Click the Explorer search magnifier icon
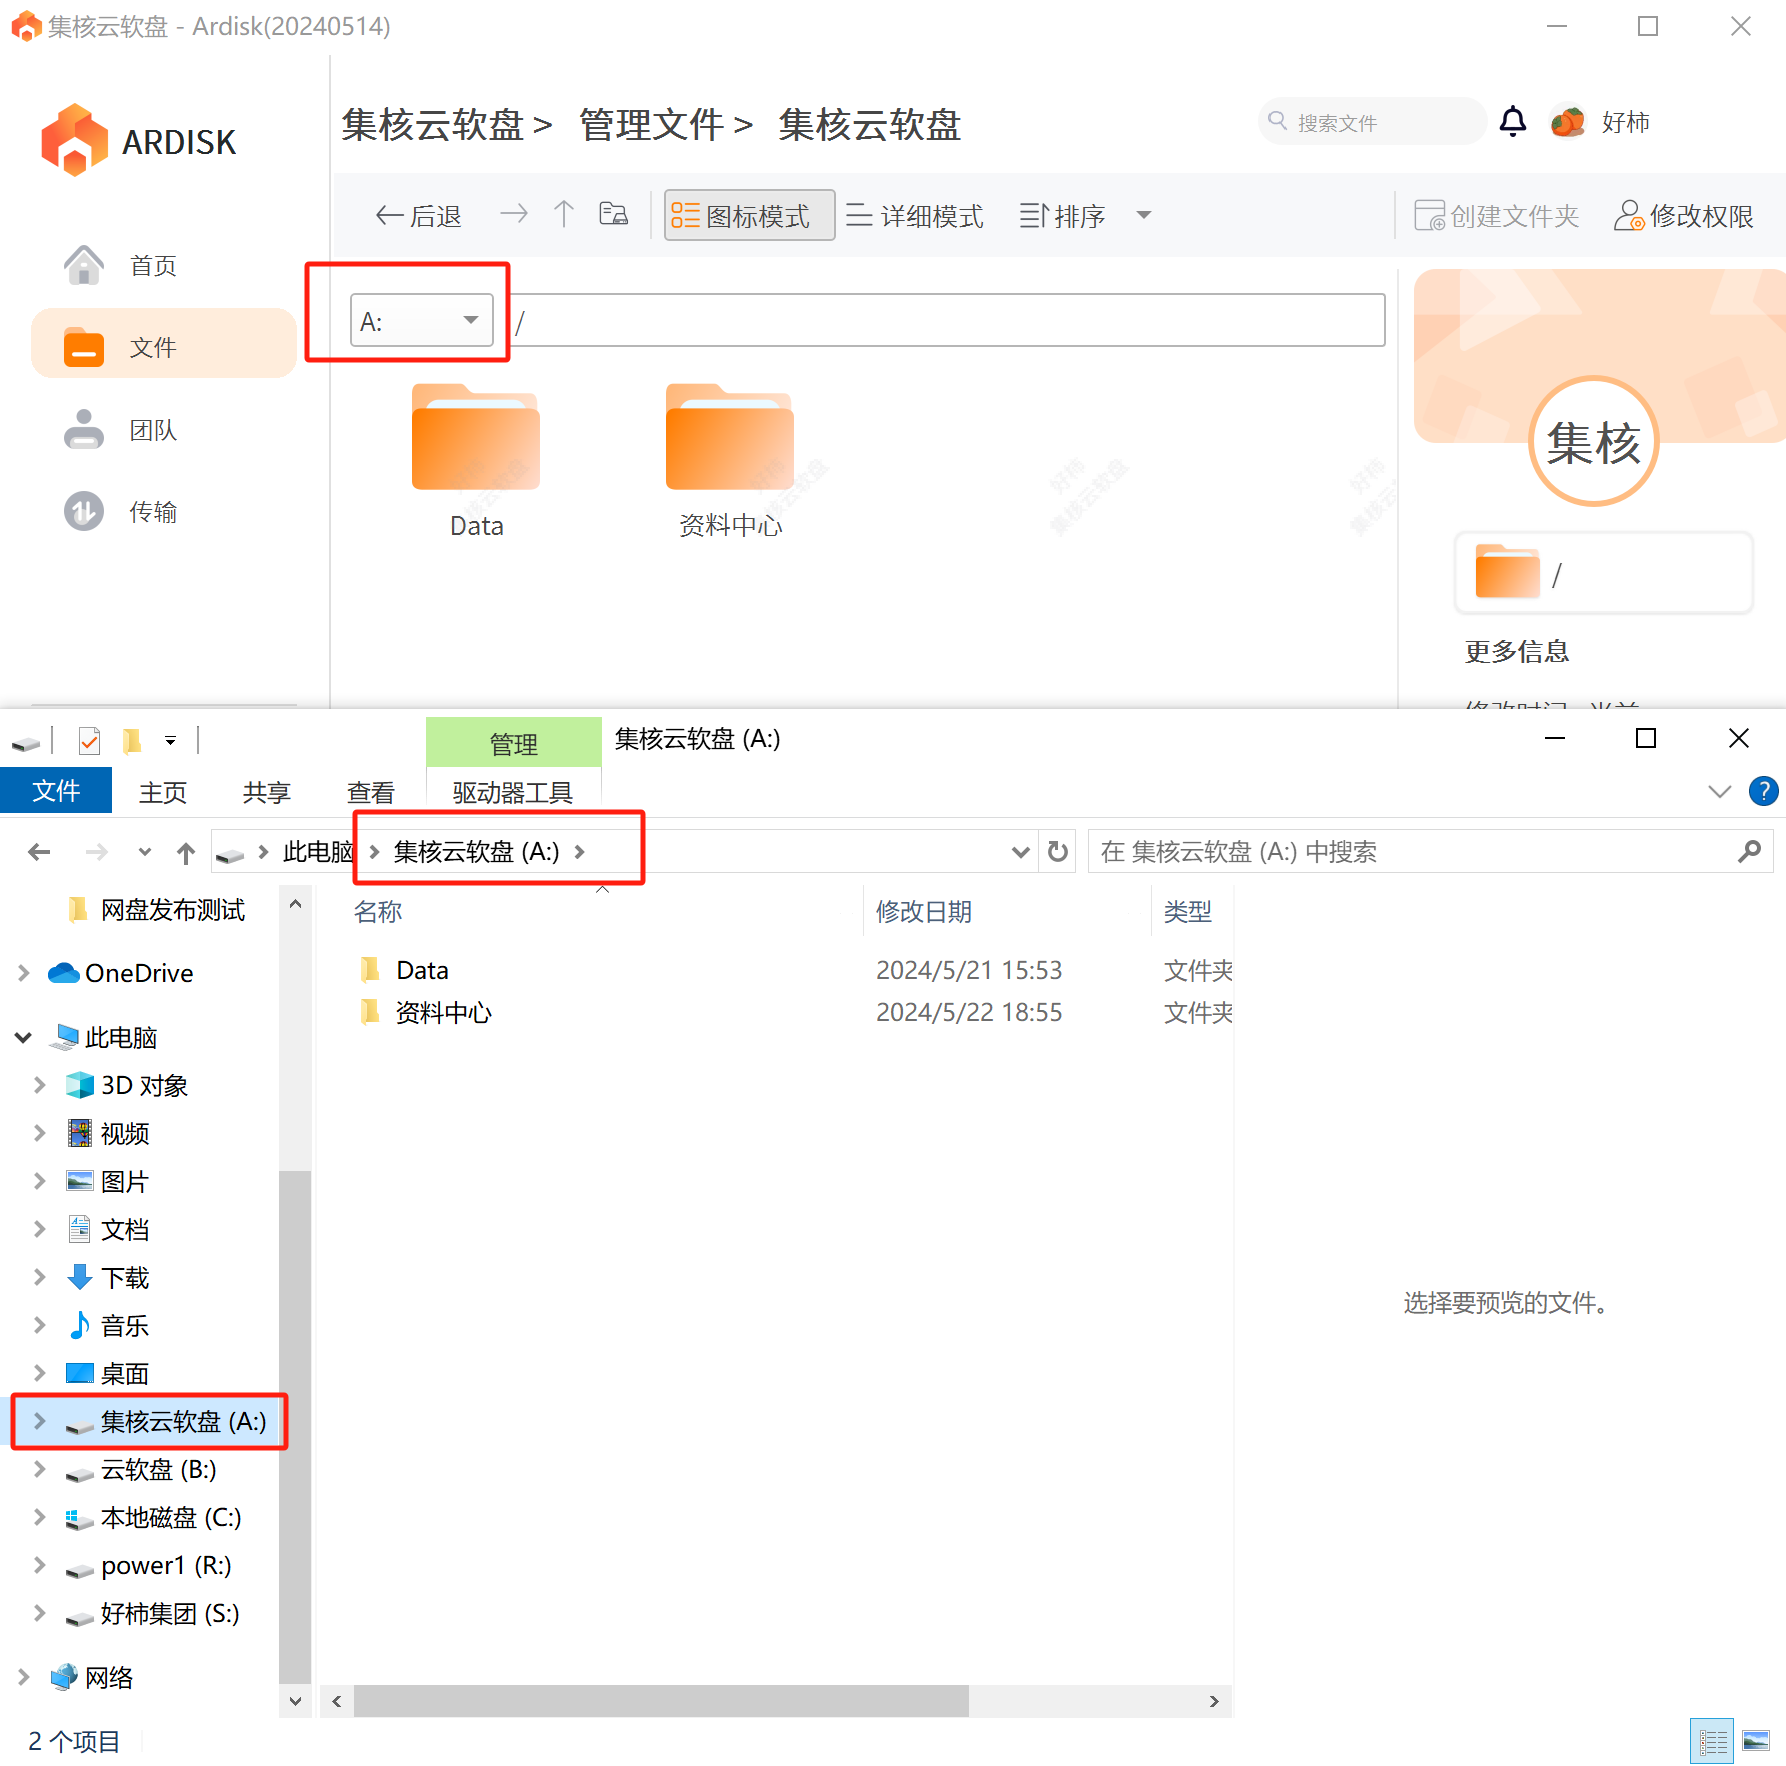Screen dimensions: 1786x1766 [1750, 851]
